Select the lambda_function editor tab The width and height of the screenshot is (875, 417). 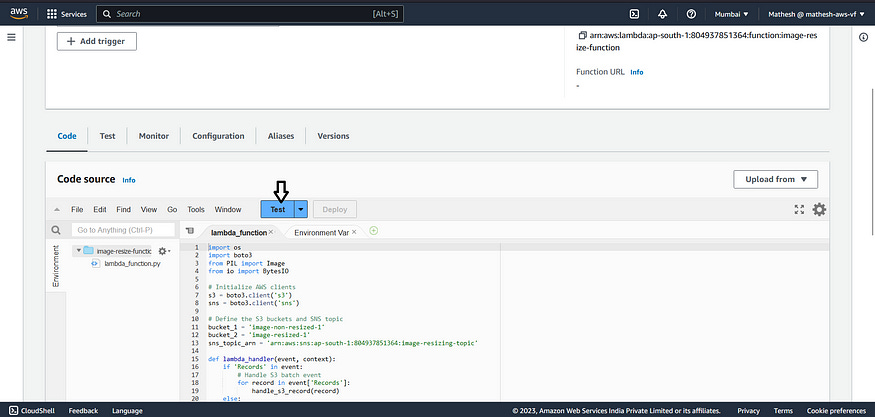point(238,233)
